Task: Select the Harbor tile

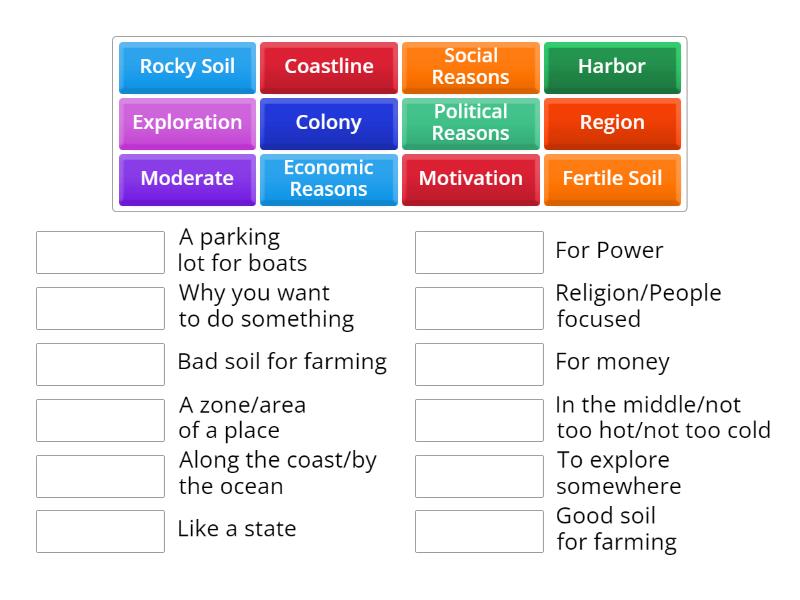Action: tap(612, 67)
